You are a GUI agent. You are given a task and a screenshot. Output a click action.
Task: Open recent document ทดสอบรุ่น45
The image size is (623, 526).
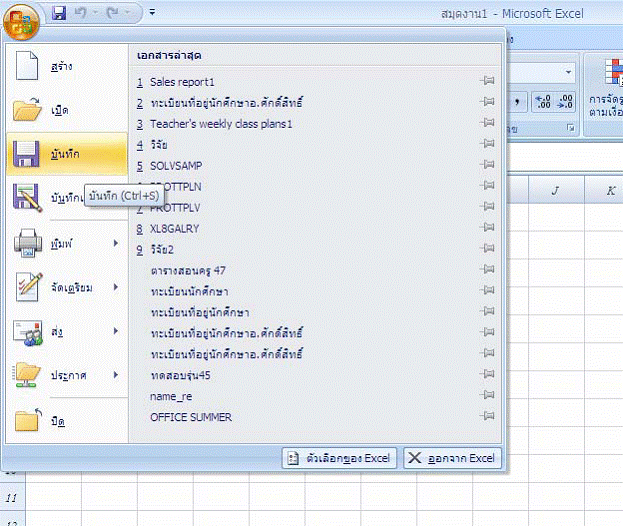click(315, 375)
